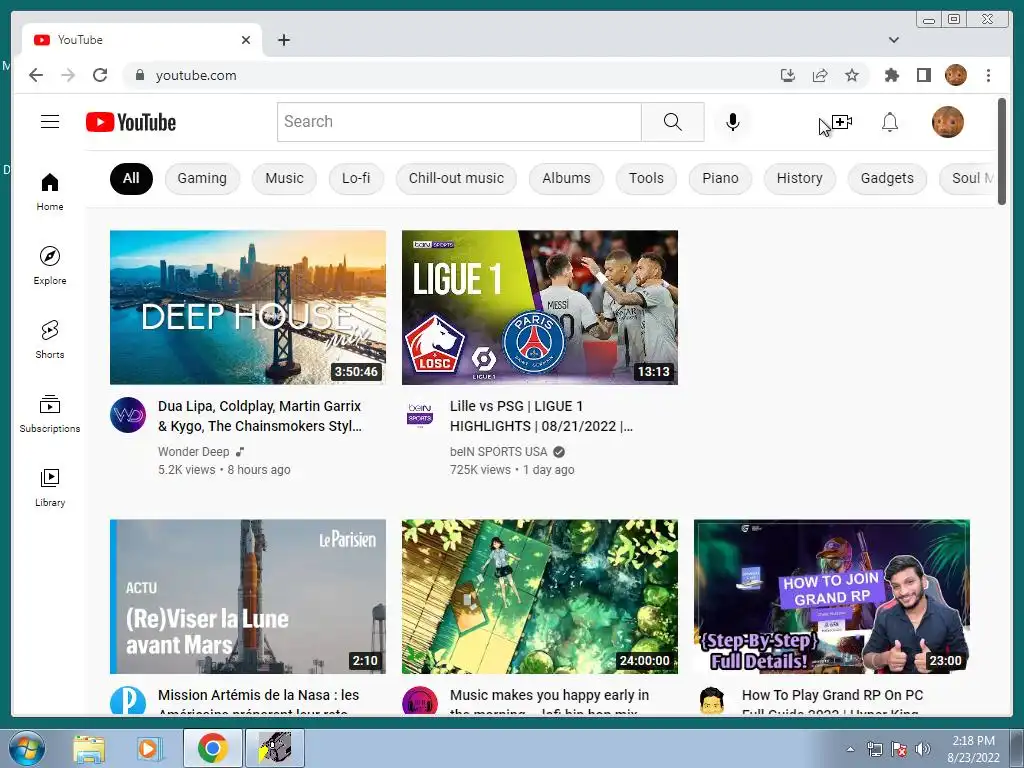This screenshot has width=1024, height=768.
Task: Open Subscriptions in sidebar
Action: pos(50,413)
